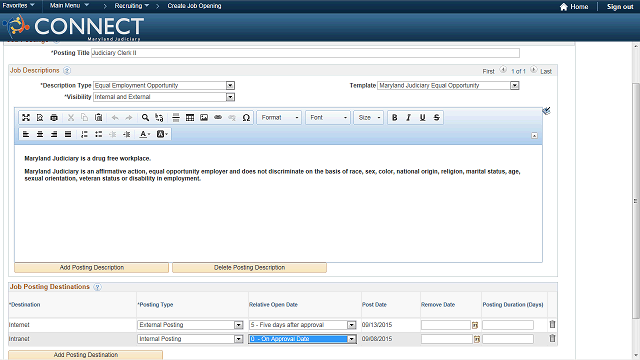Insert a numbered list

(x=84, y=134)
